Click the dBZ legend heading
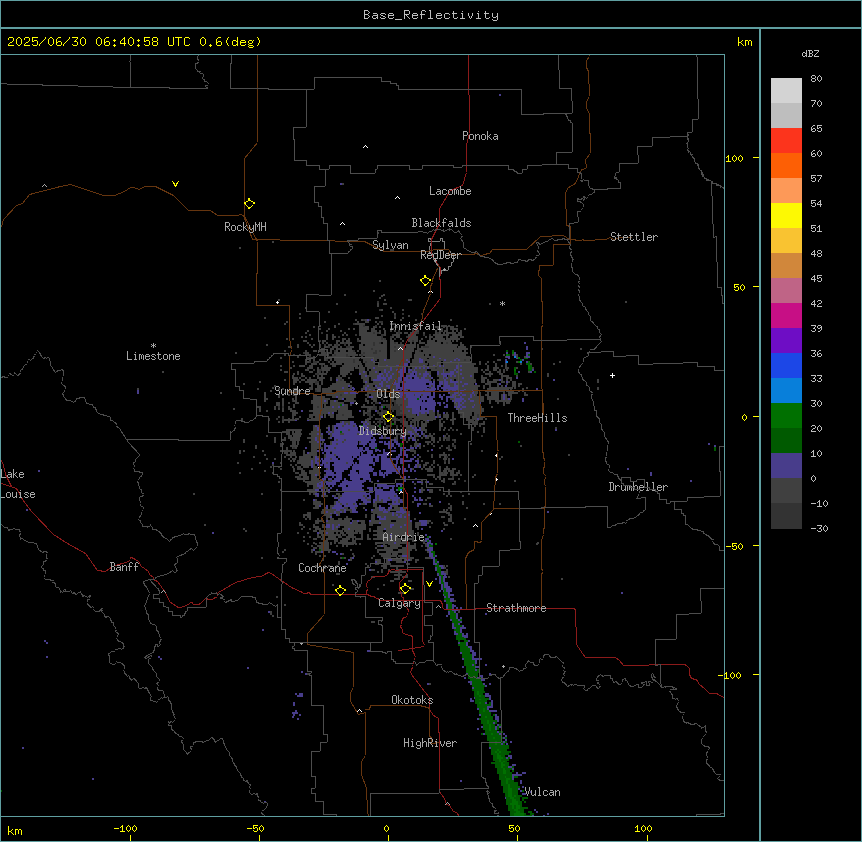Viewport: 862px width, 842px height. [810, 53]
